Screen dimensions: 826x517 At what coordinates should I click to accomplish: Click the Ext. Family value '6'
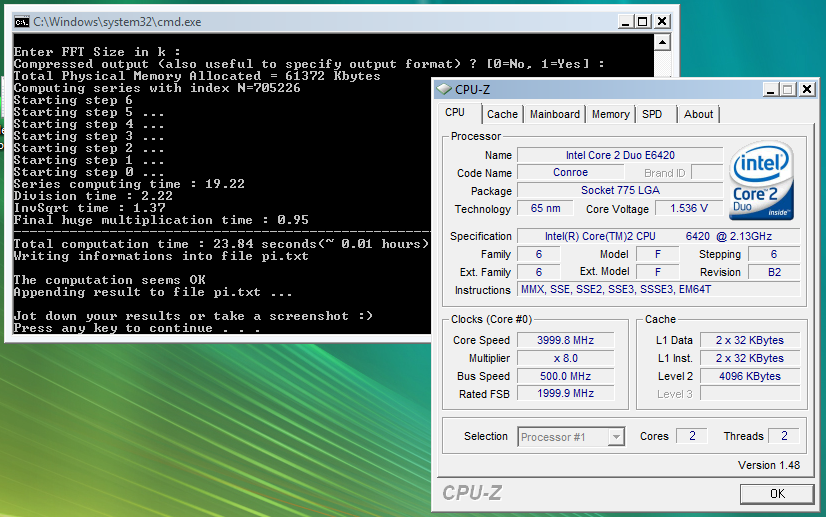pos(538,272)
